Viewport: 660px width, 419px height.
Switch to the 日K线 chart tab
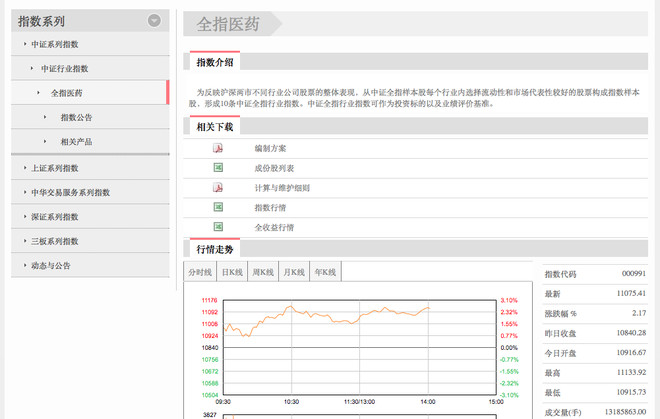pos(232,272)
